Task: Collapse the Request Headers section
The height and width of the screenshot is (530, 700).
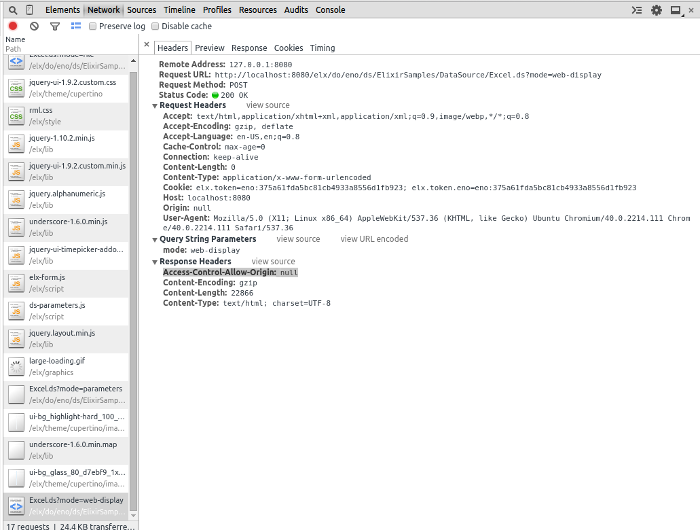Action: coord(155,105)
